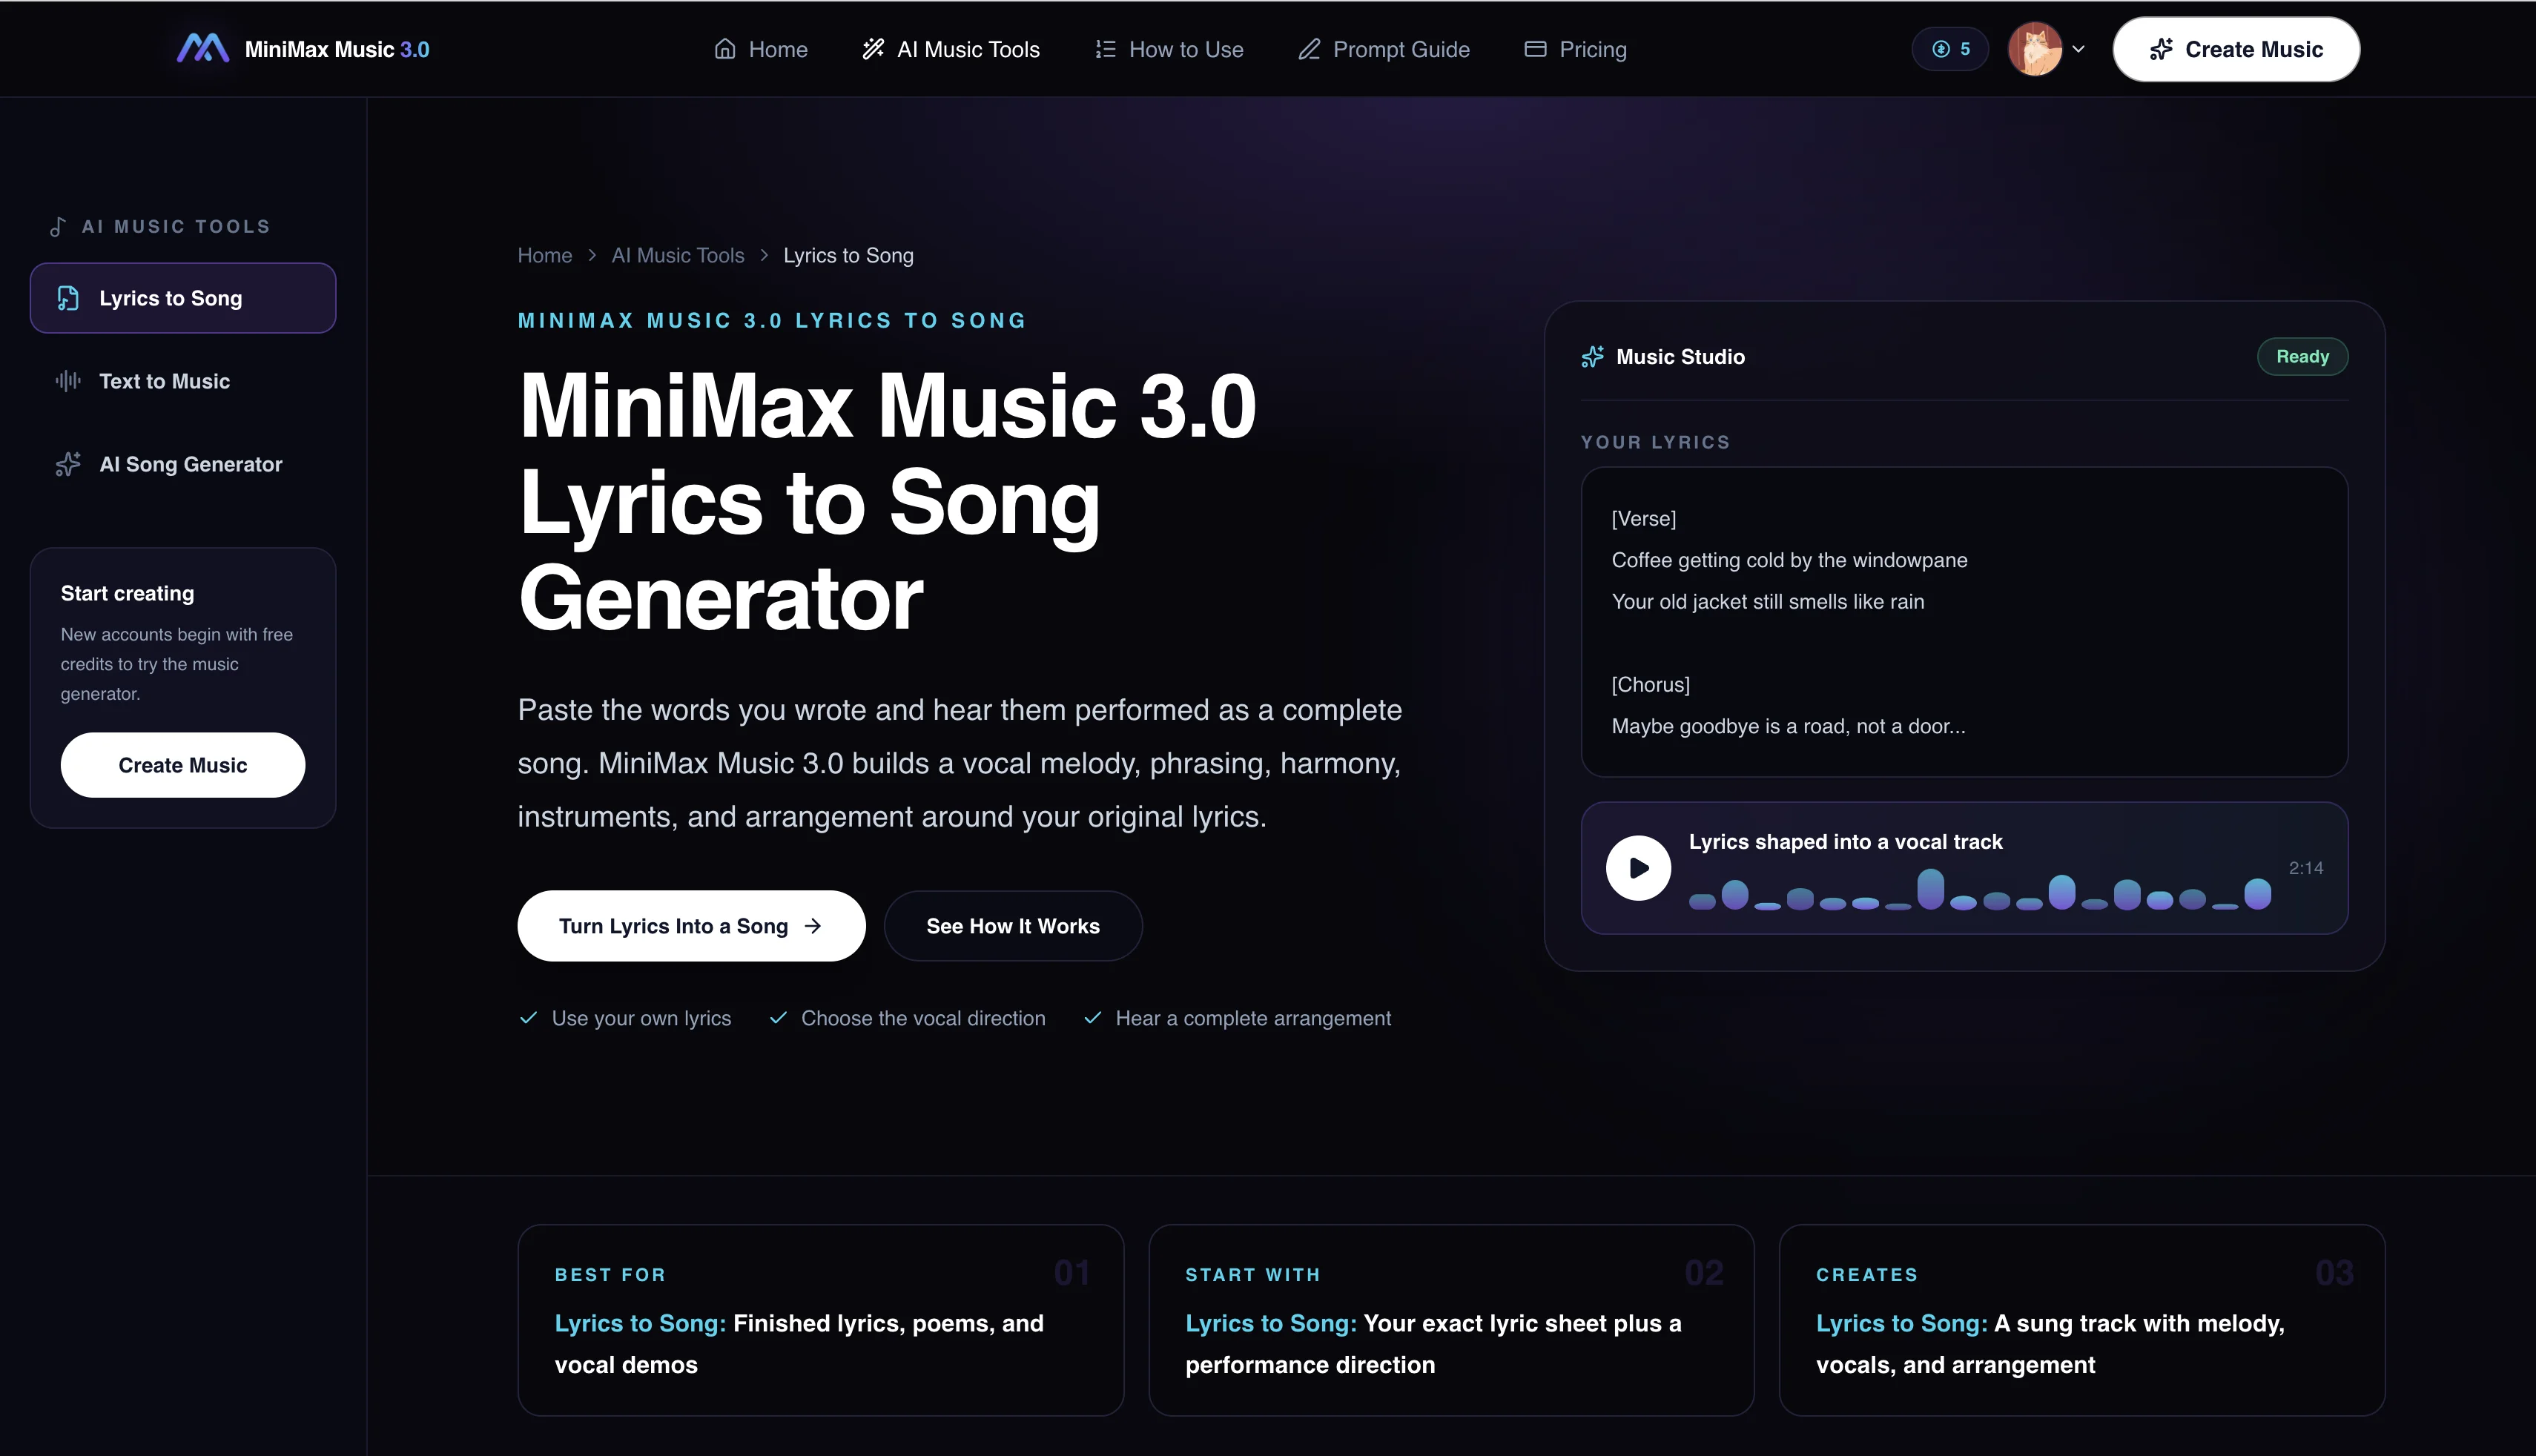Open the credits badge showing 5
Viewport: 2536px width, 1456px height.
pyautogui.click(x=1950, y=49)
